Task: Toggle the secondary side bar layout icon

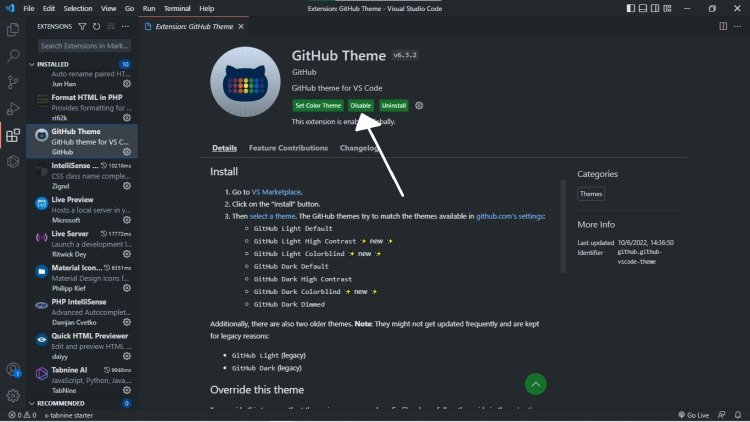Action: click(x=655, y=8)
